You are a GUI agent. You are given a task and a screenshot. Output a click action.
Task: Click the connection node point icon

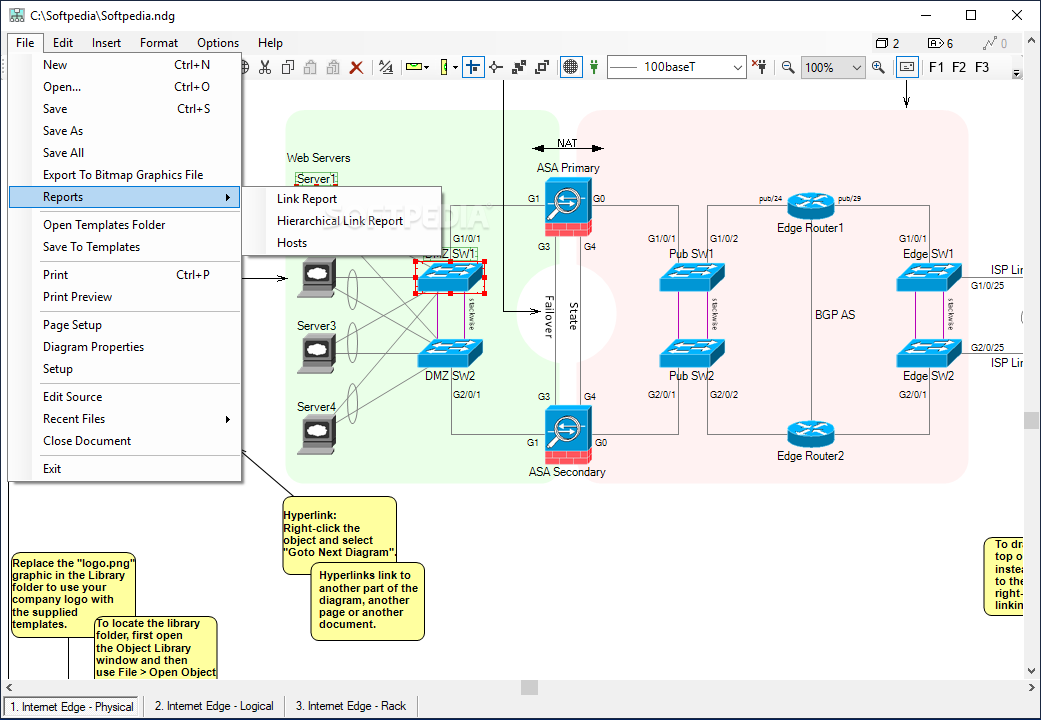[x=496, y=67]
